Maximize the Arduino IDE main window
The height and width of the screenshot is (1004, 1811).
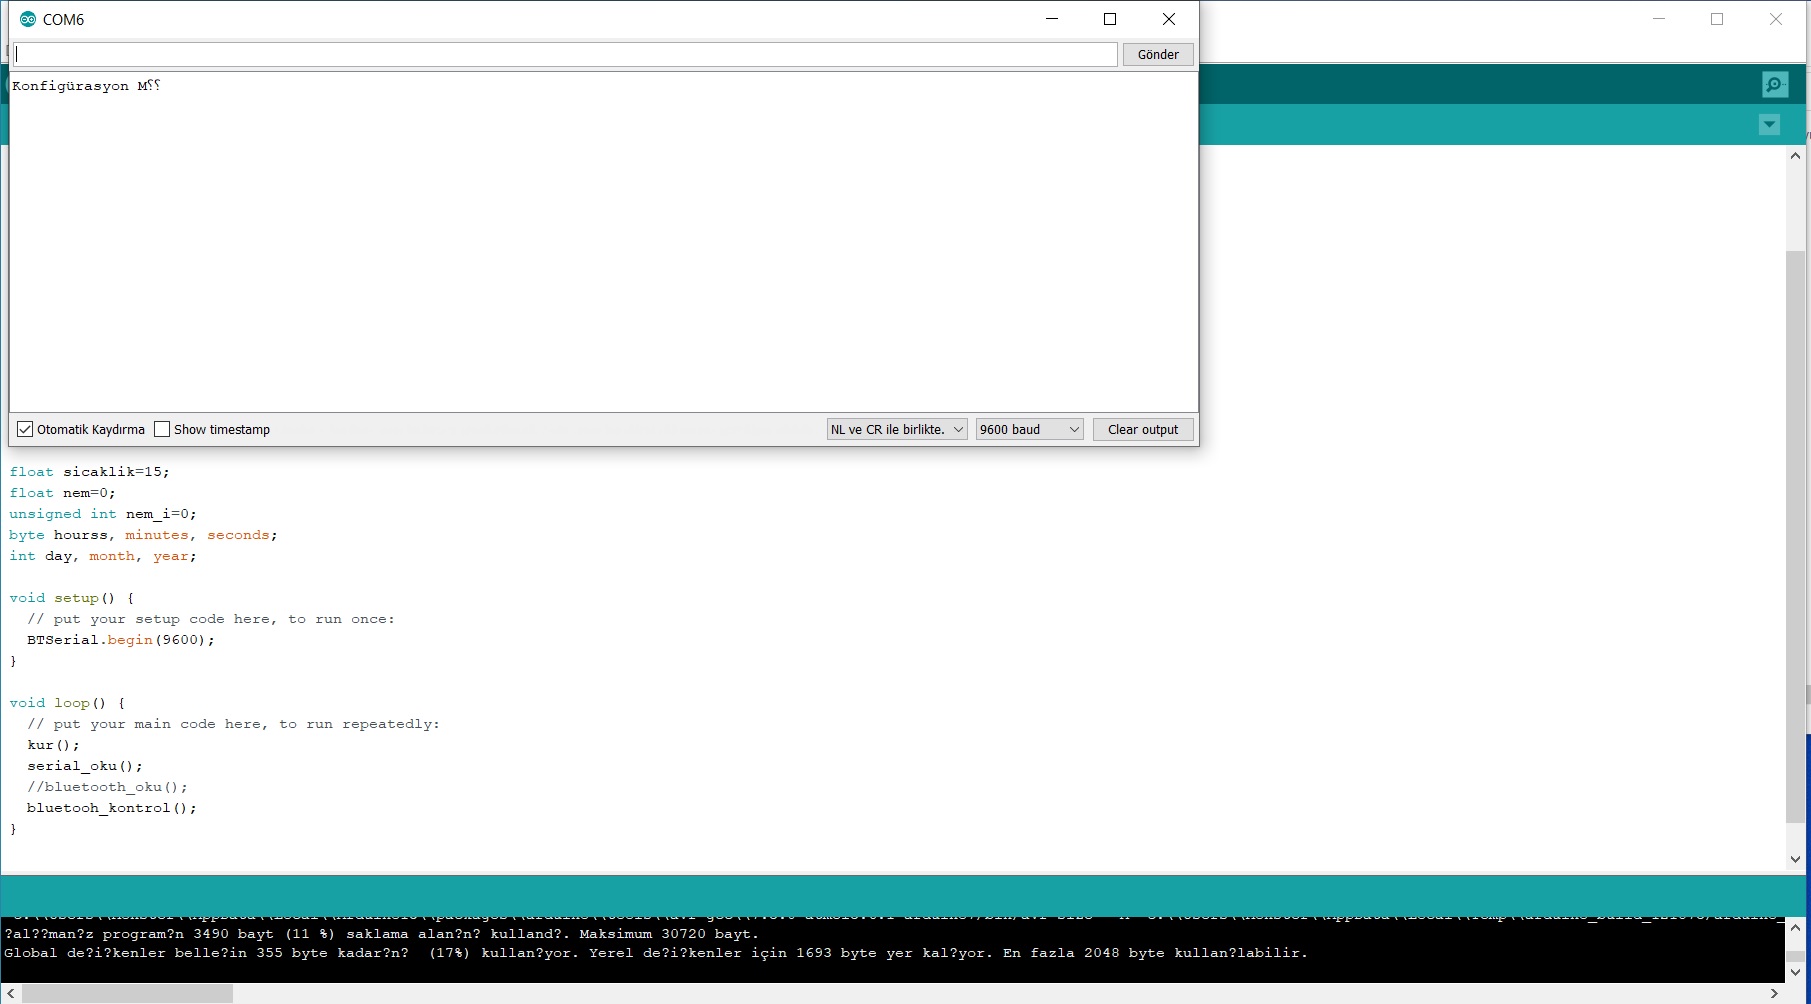pos(1717,19)
